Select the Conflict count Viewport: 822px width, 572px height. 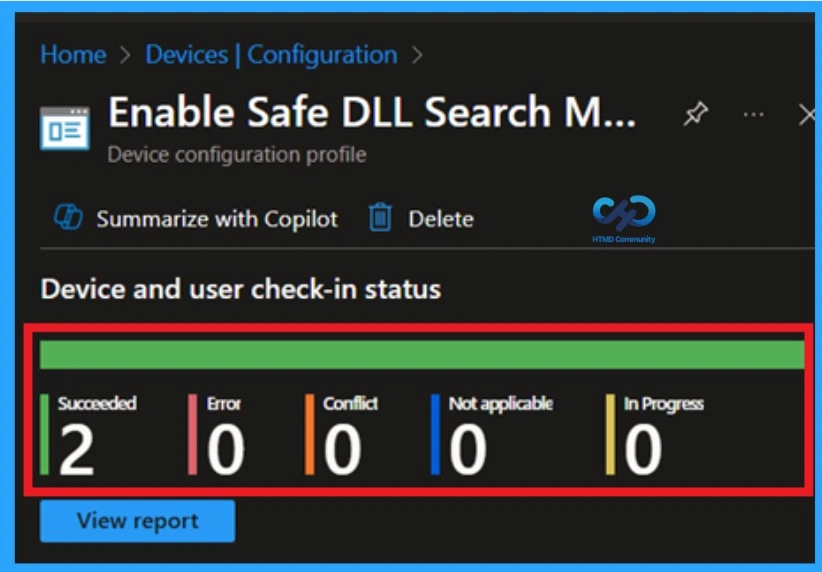point(342,450)
